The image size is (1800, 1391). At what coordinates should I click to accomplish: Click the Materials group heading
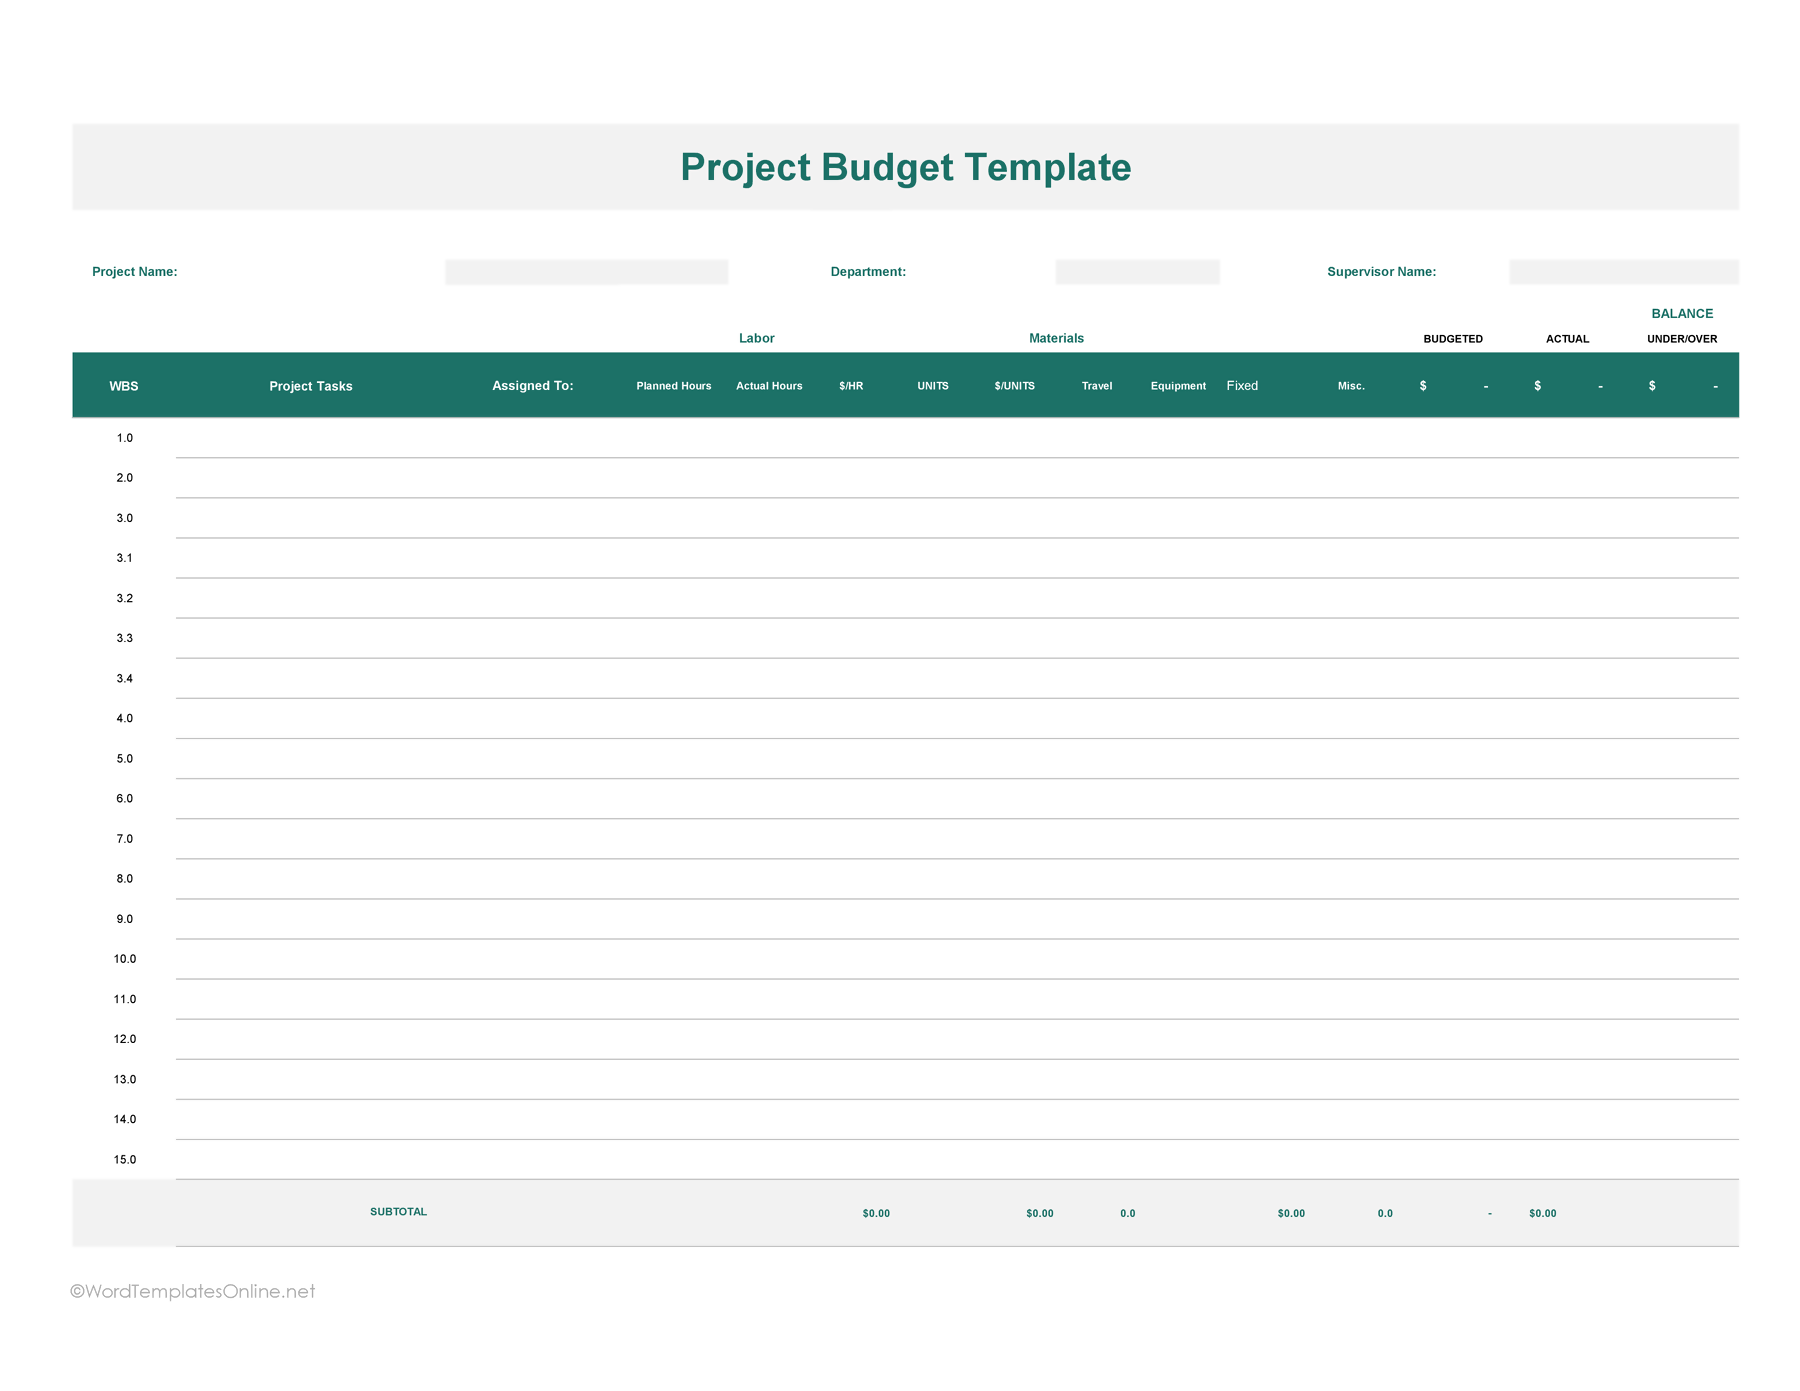pyautogui.click(x=1056, y=338)
